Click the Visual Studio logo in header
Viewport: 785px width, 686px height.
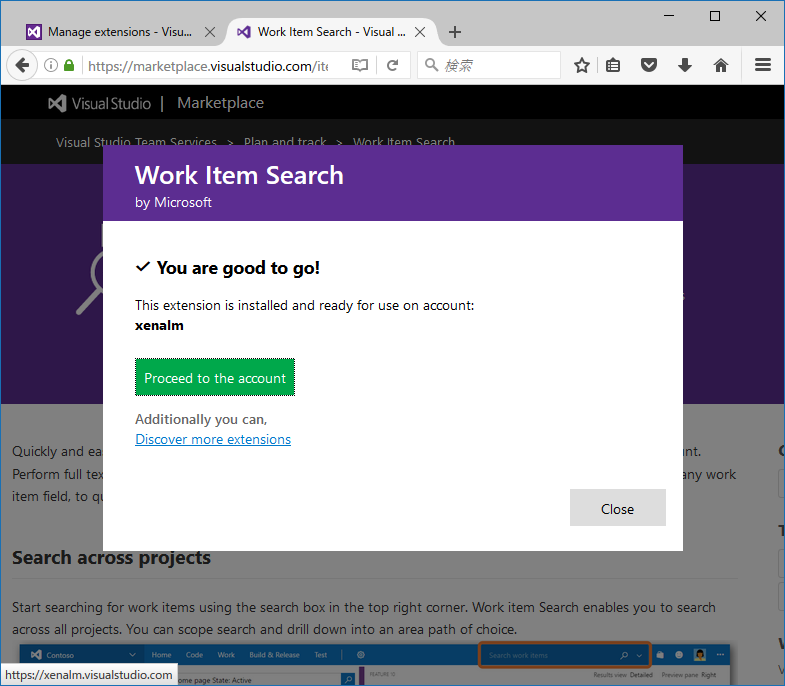point(99,103)
